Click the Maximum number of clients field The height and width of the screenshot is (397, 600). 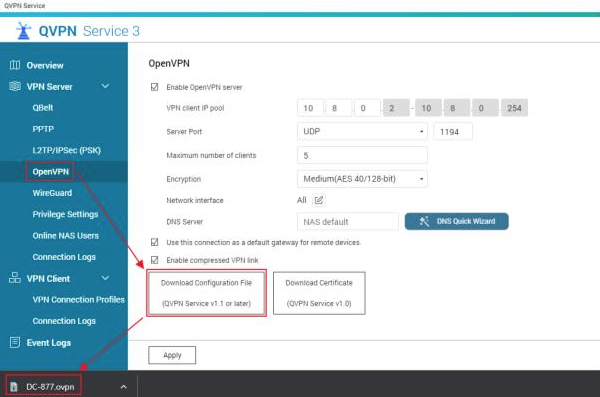[x=362, y=155]
